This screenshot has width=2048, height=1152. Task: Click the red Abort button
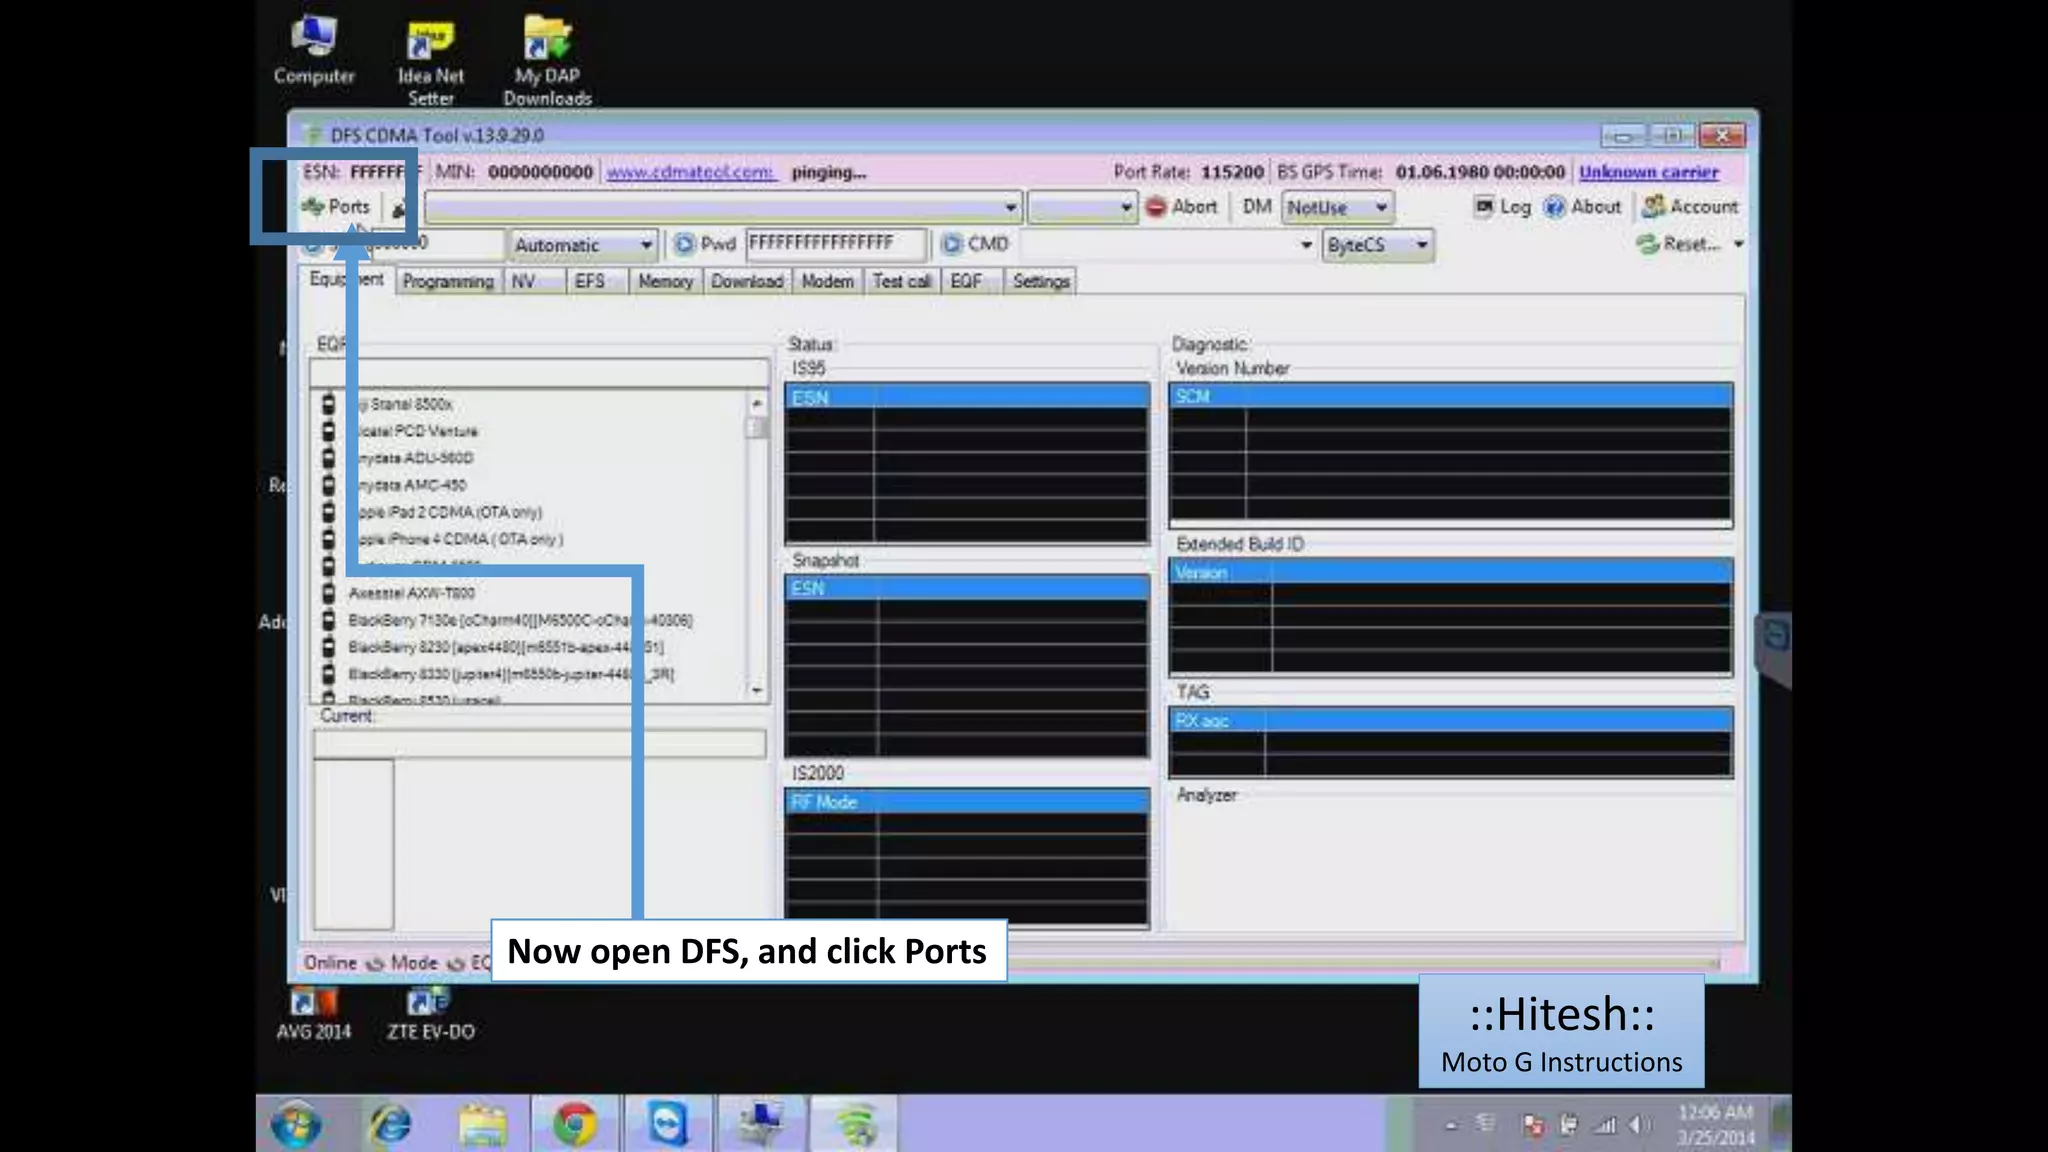(1181, 207)
